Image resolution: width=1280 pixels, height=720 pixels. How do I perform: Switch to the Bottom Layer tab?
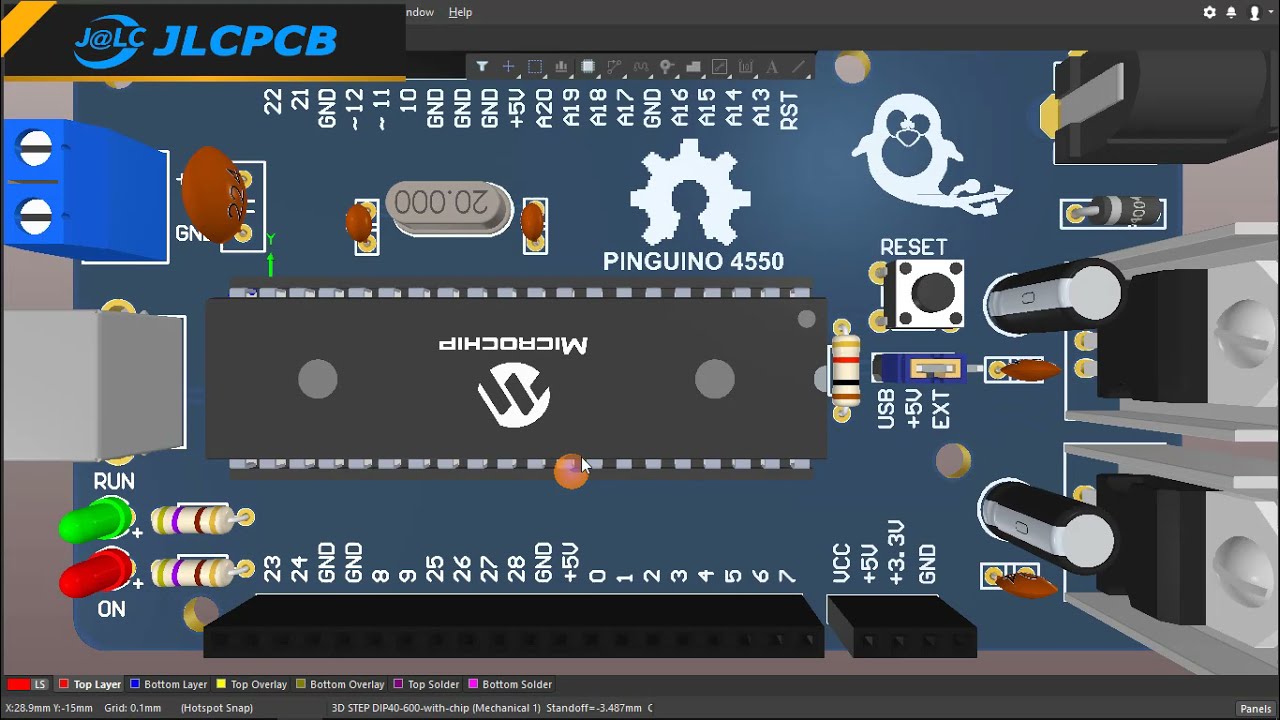[168, 684]
